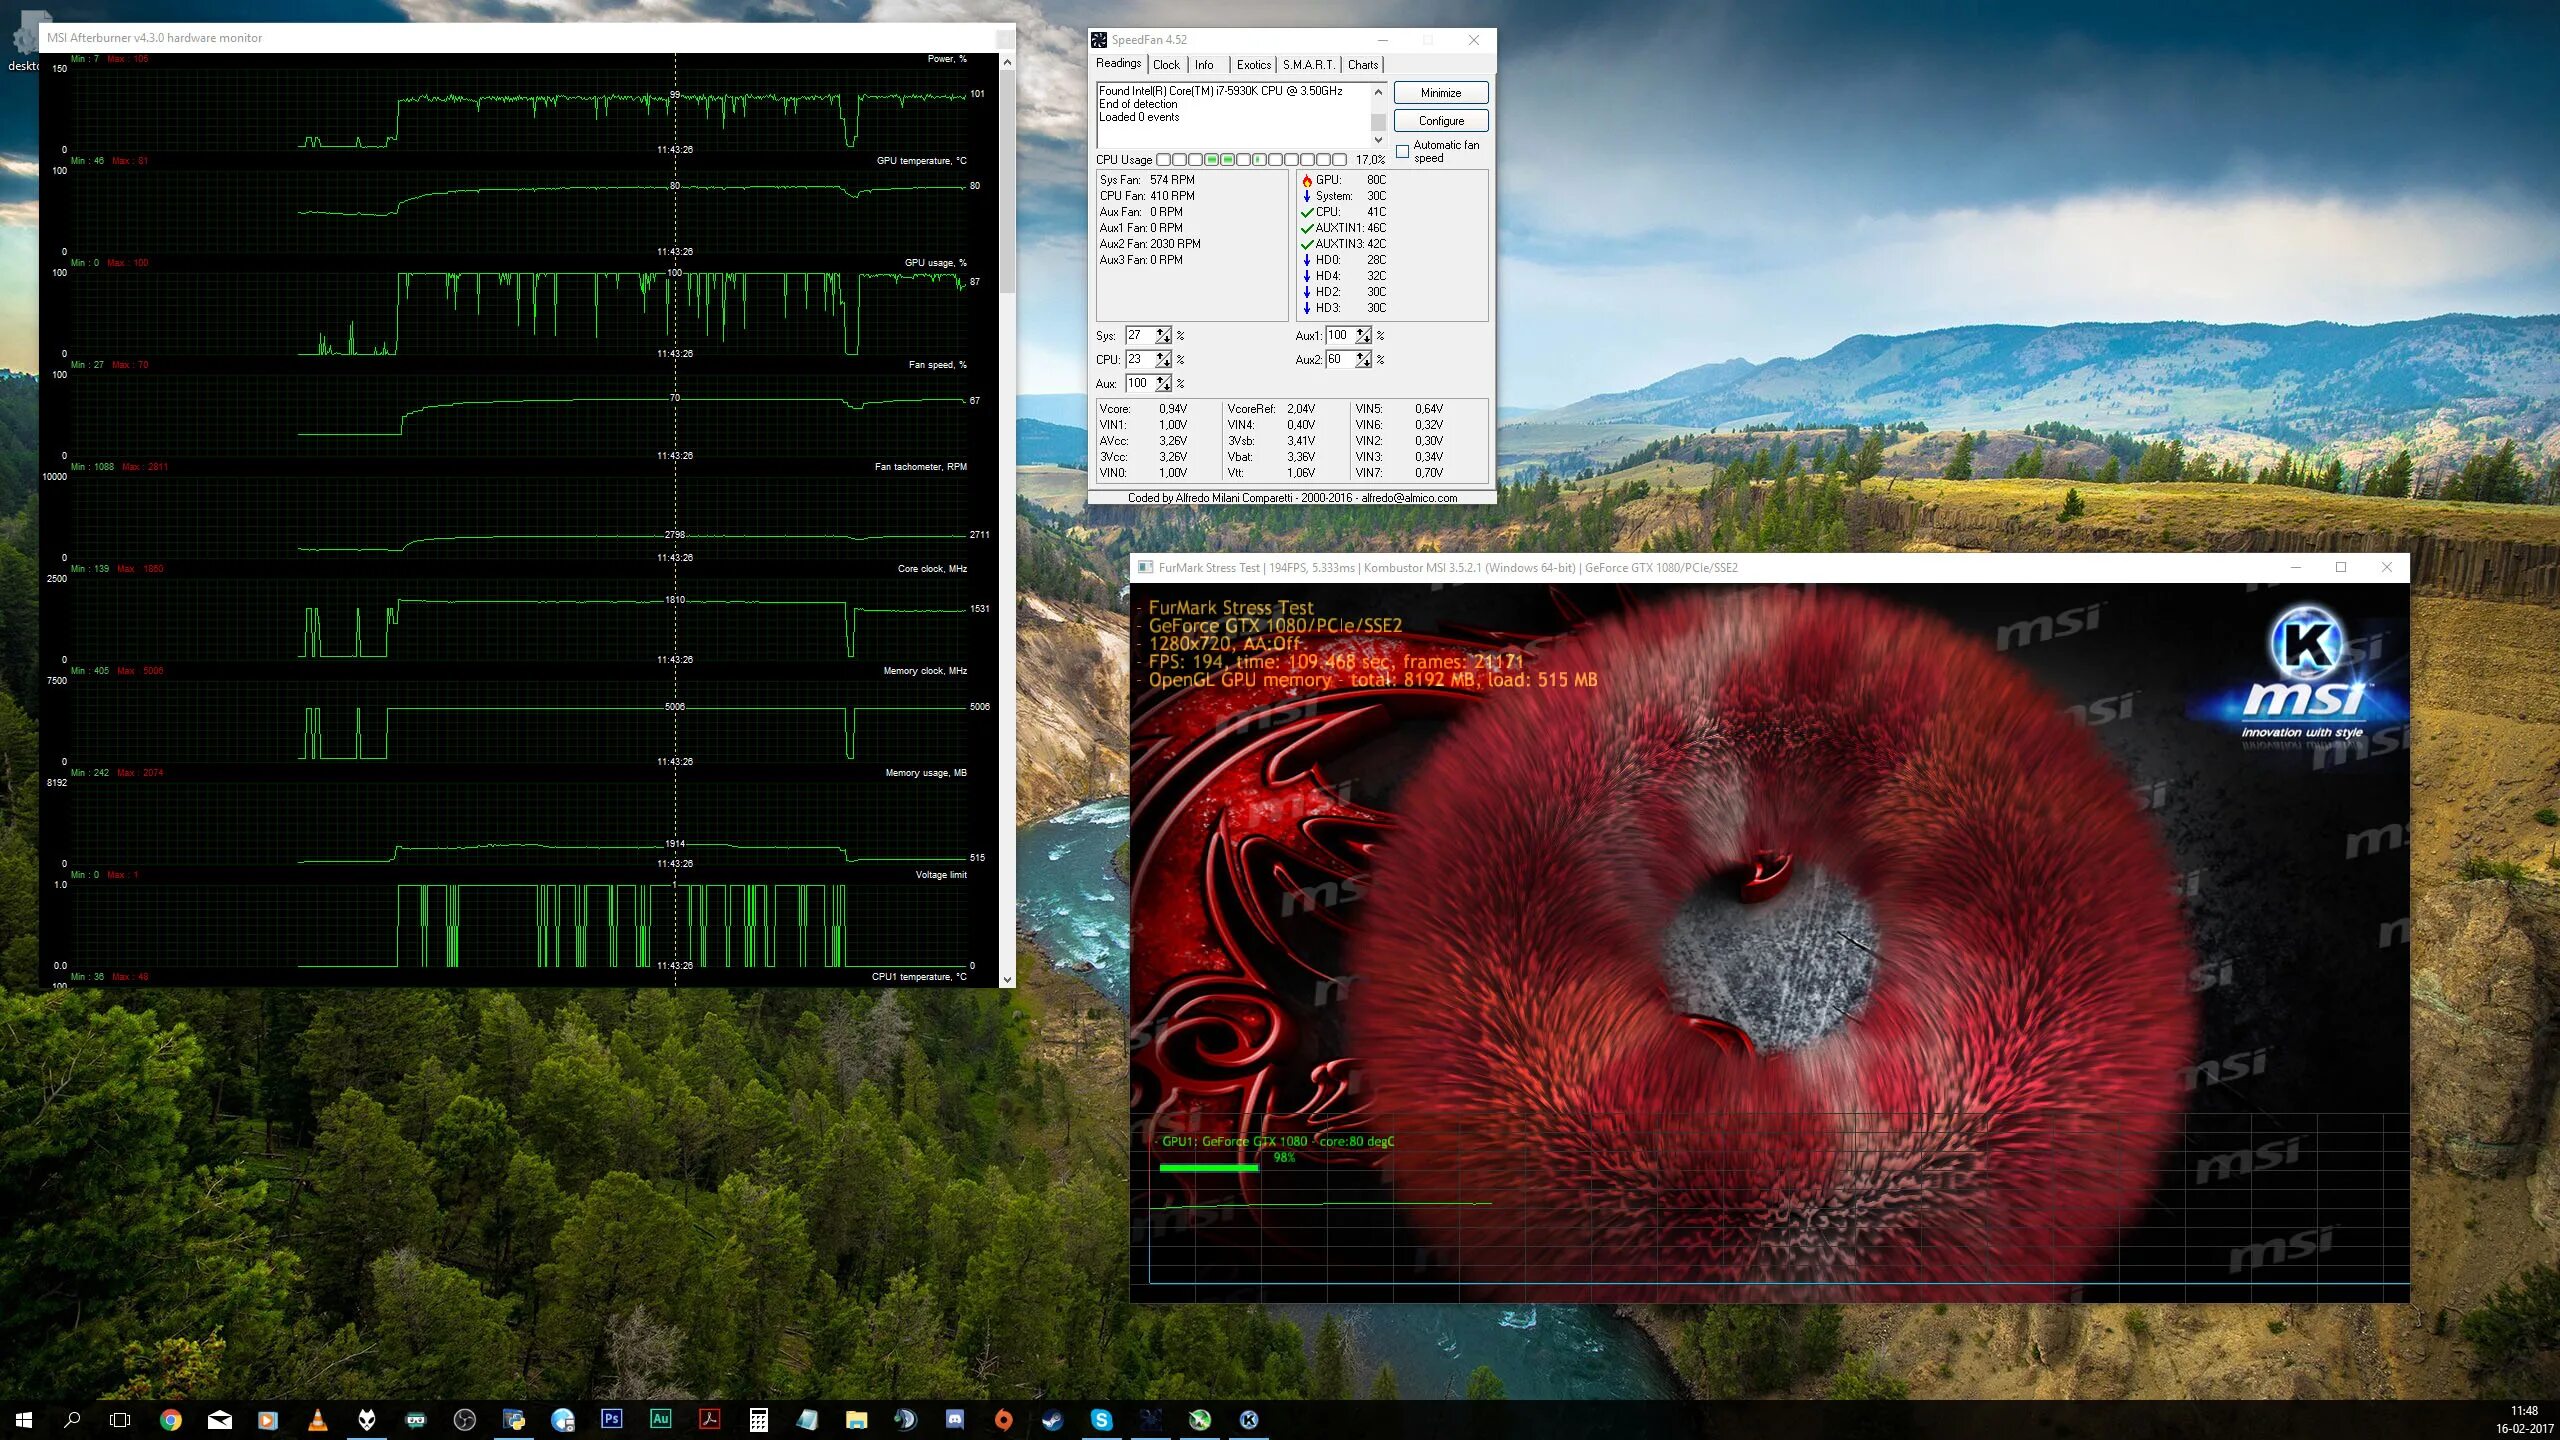This screenshot has width=2560, height=1440.
Task: Click the 'Sys Fan: 574 RPM' reading
Action: point(1147,180)
